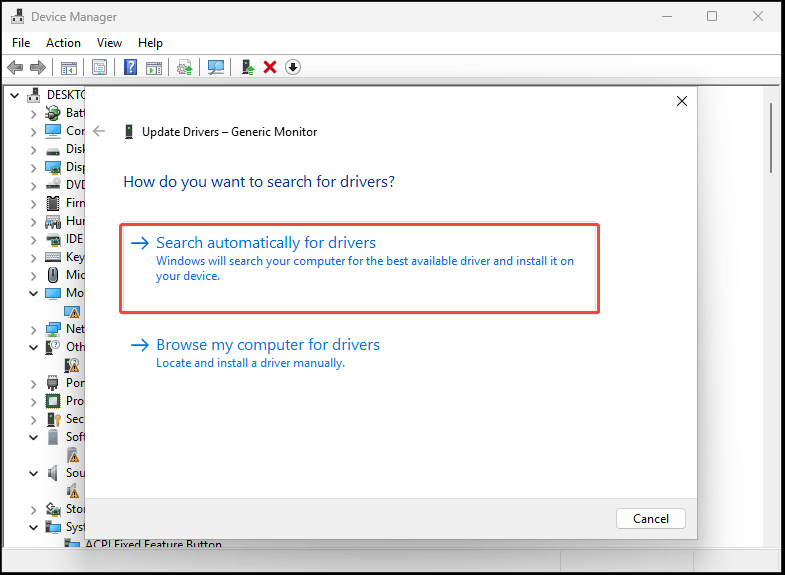The image size is (785, 575).
Task: Expand the DVD drives category
Action: point(33,186)
